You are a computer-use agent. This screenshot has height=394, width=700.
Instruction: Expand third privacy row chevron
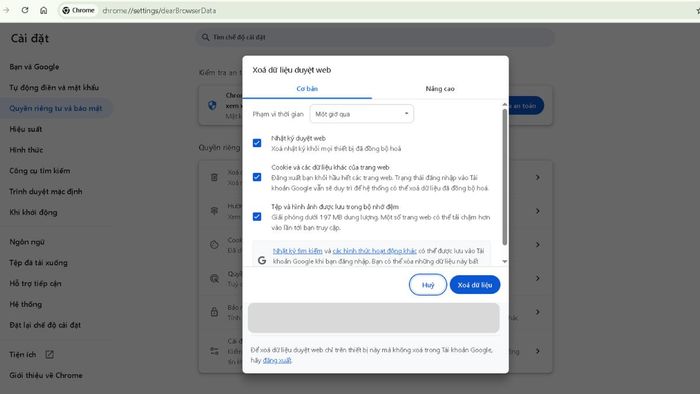tap(538, 245)
